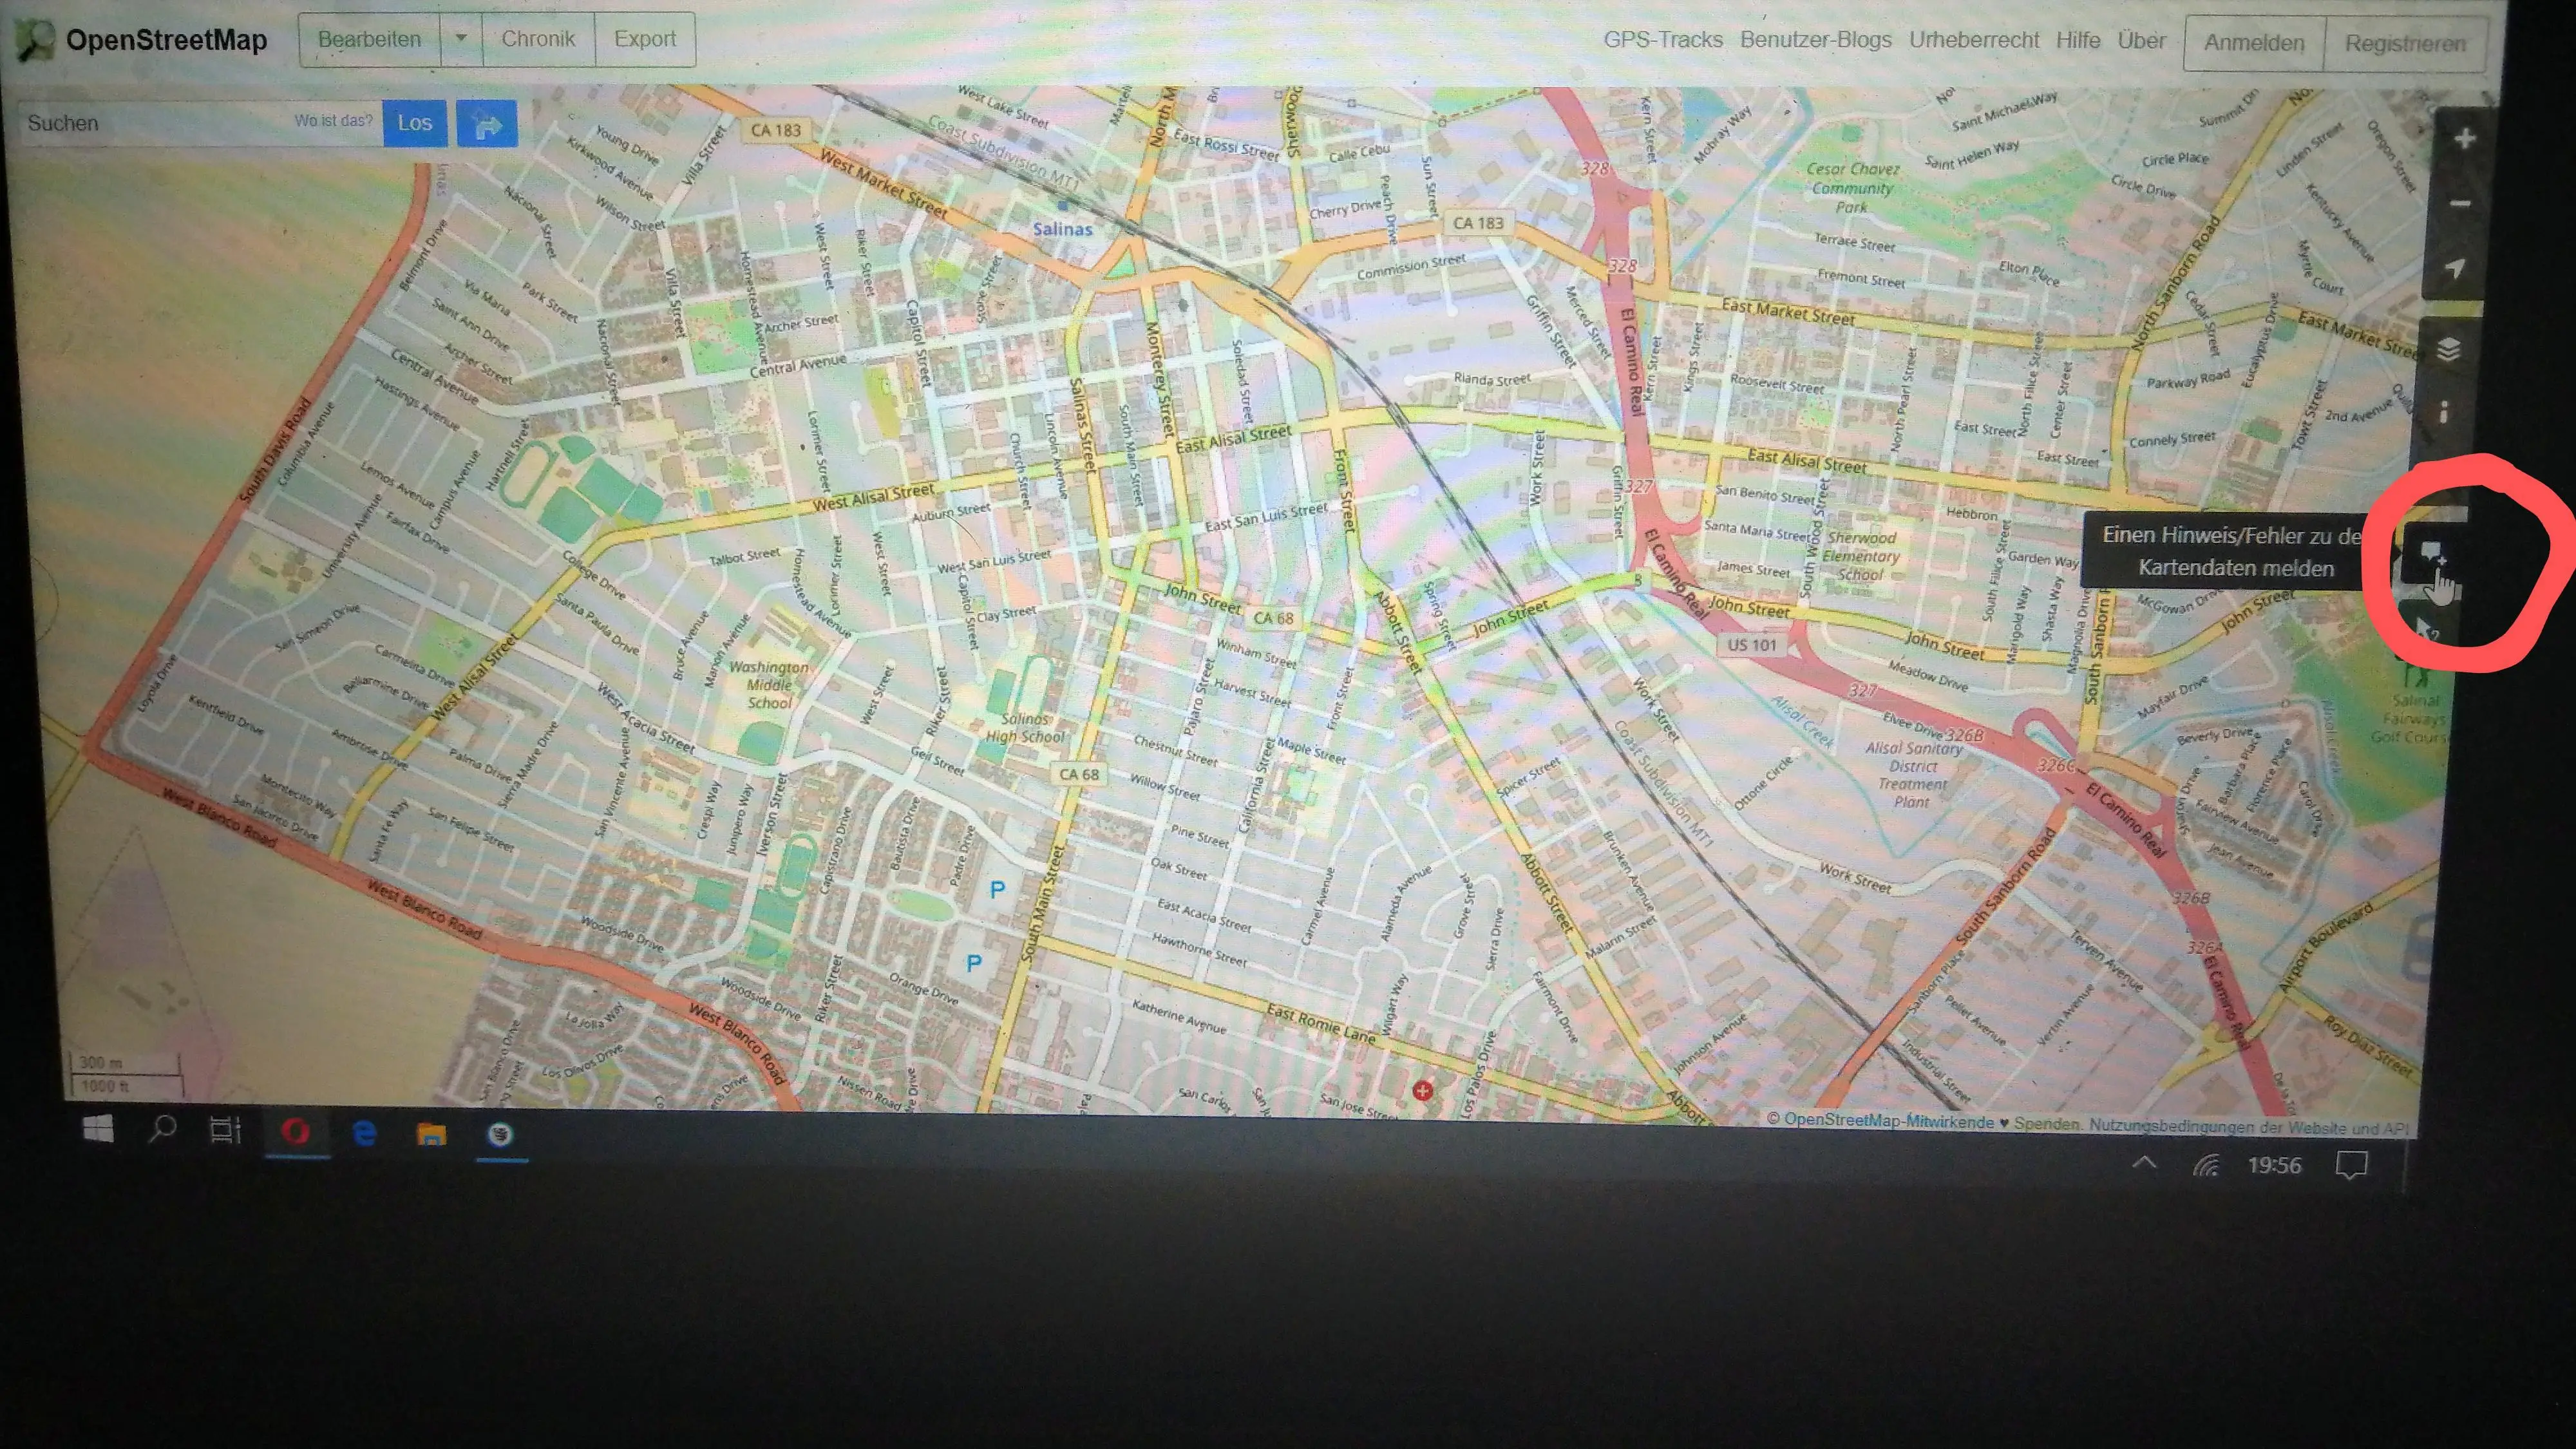Click the Registrieren sign-up button

(x=2405, y=44)
